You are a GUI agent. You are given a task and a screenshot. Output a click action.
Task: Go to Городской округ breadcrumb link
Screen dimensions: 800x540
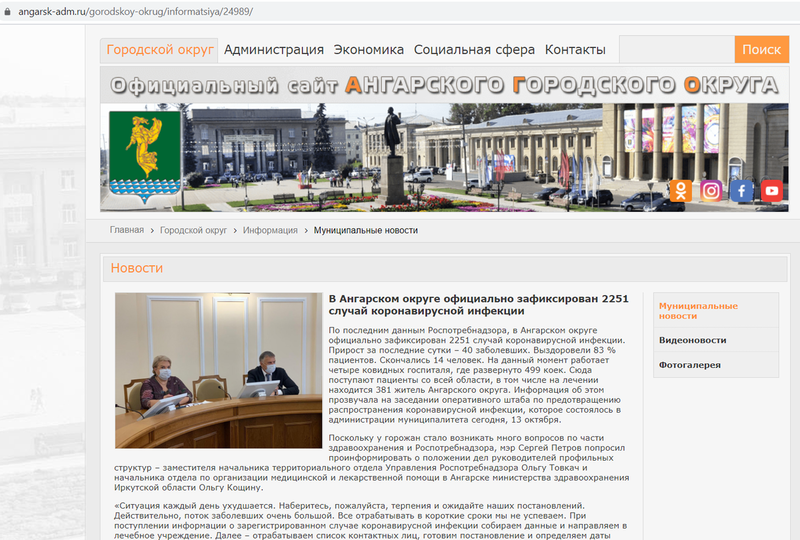tap(193, 230)
